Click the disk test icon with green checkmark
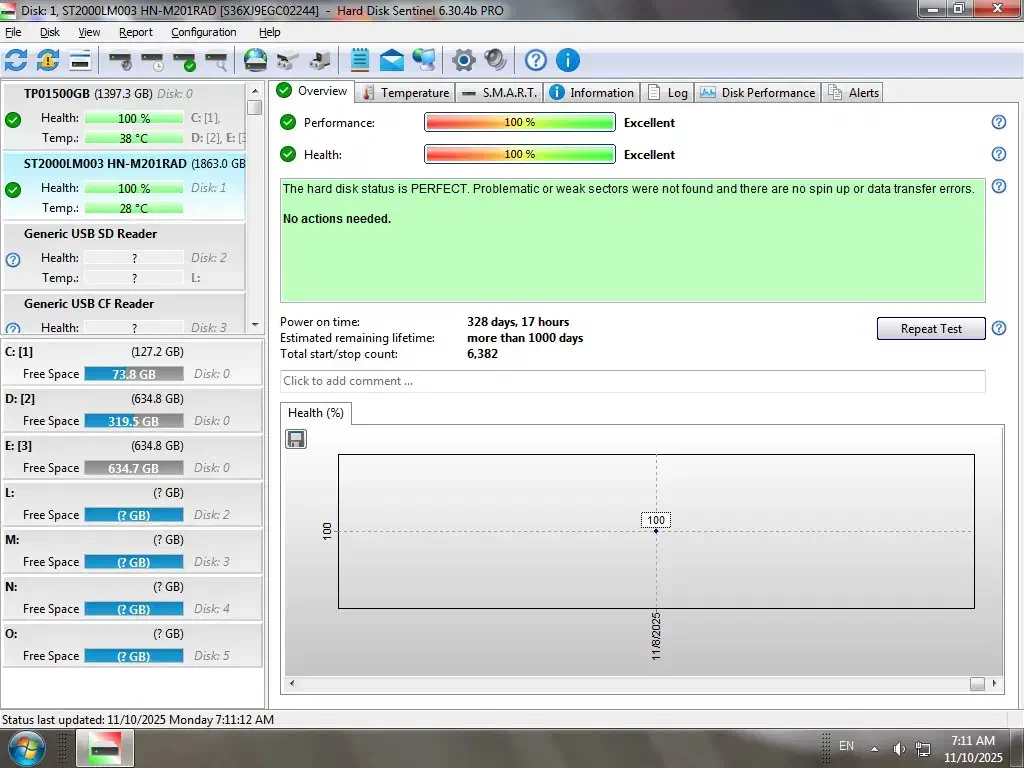Image resolution: width=1024 pixels, height=768 pixels. coord(184,60)
